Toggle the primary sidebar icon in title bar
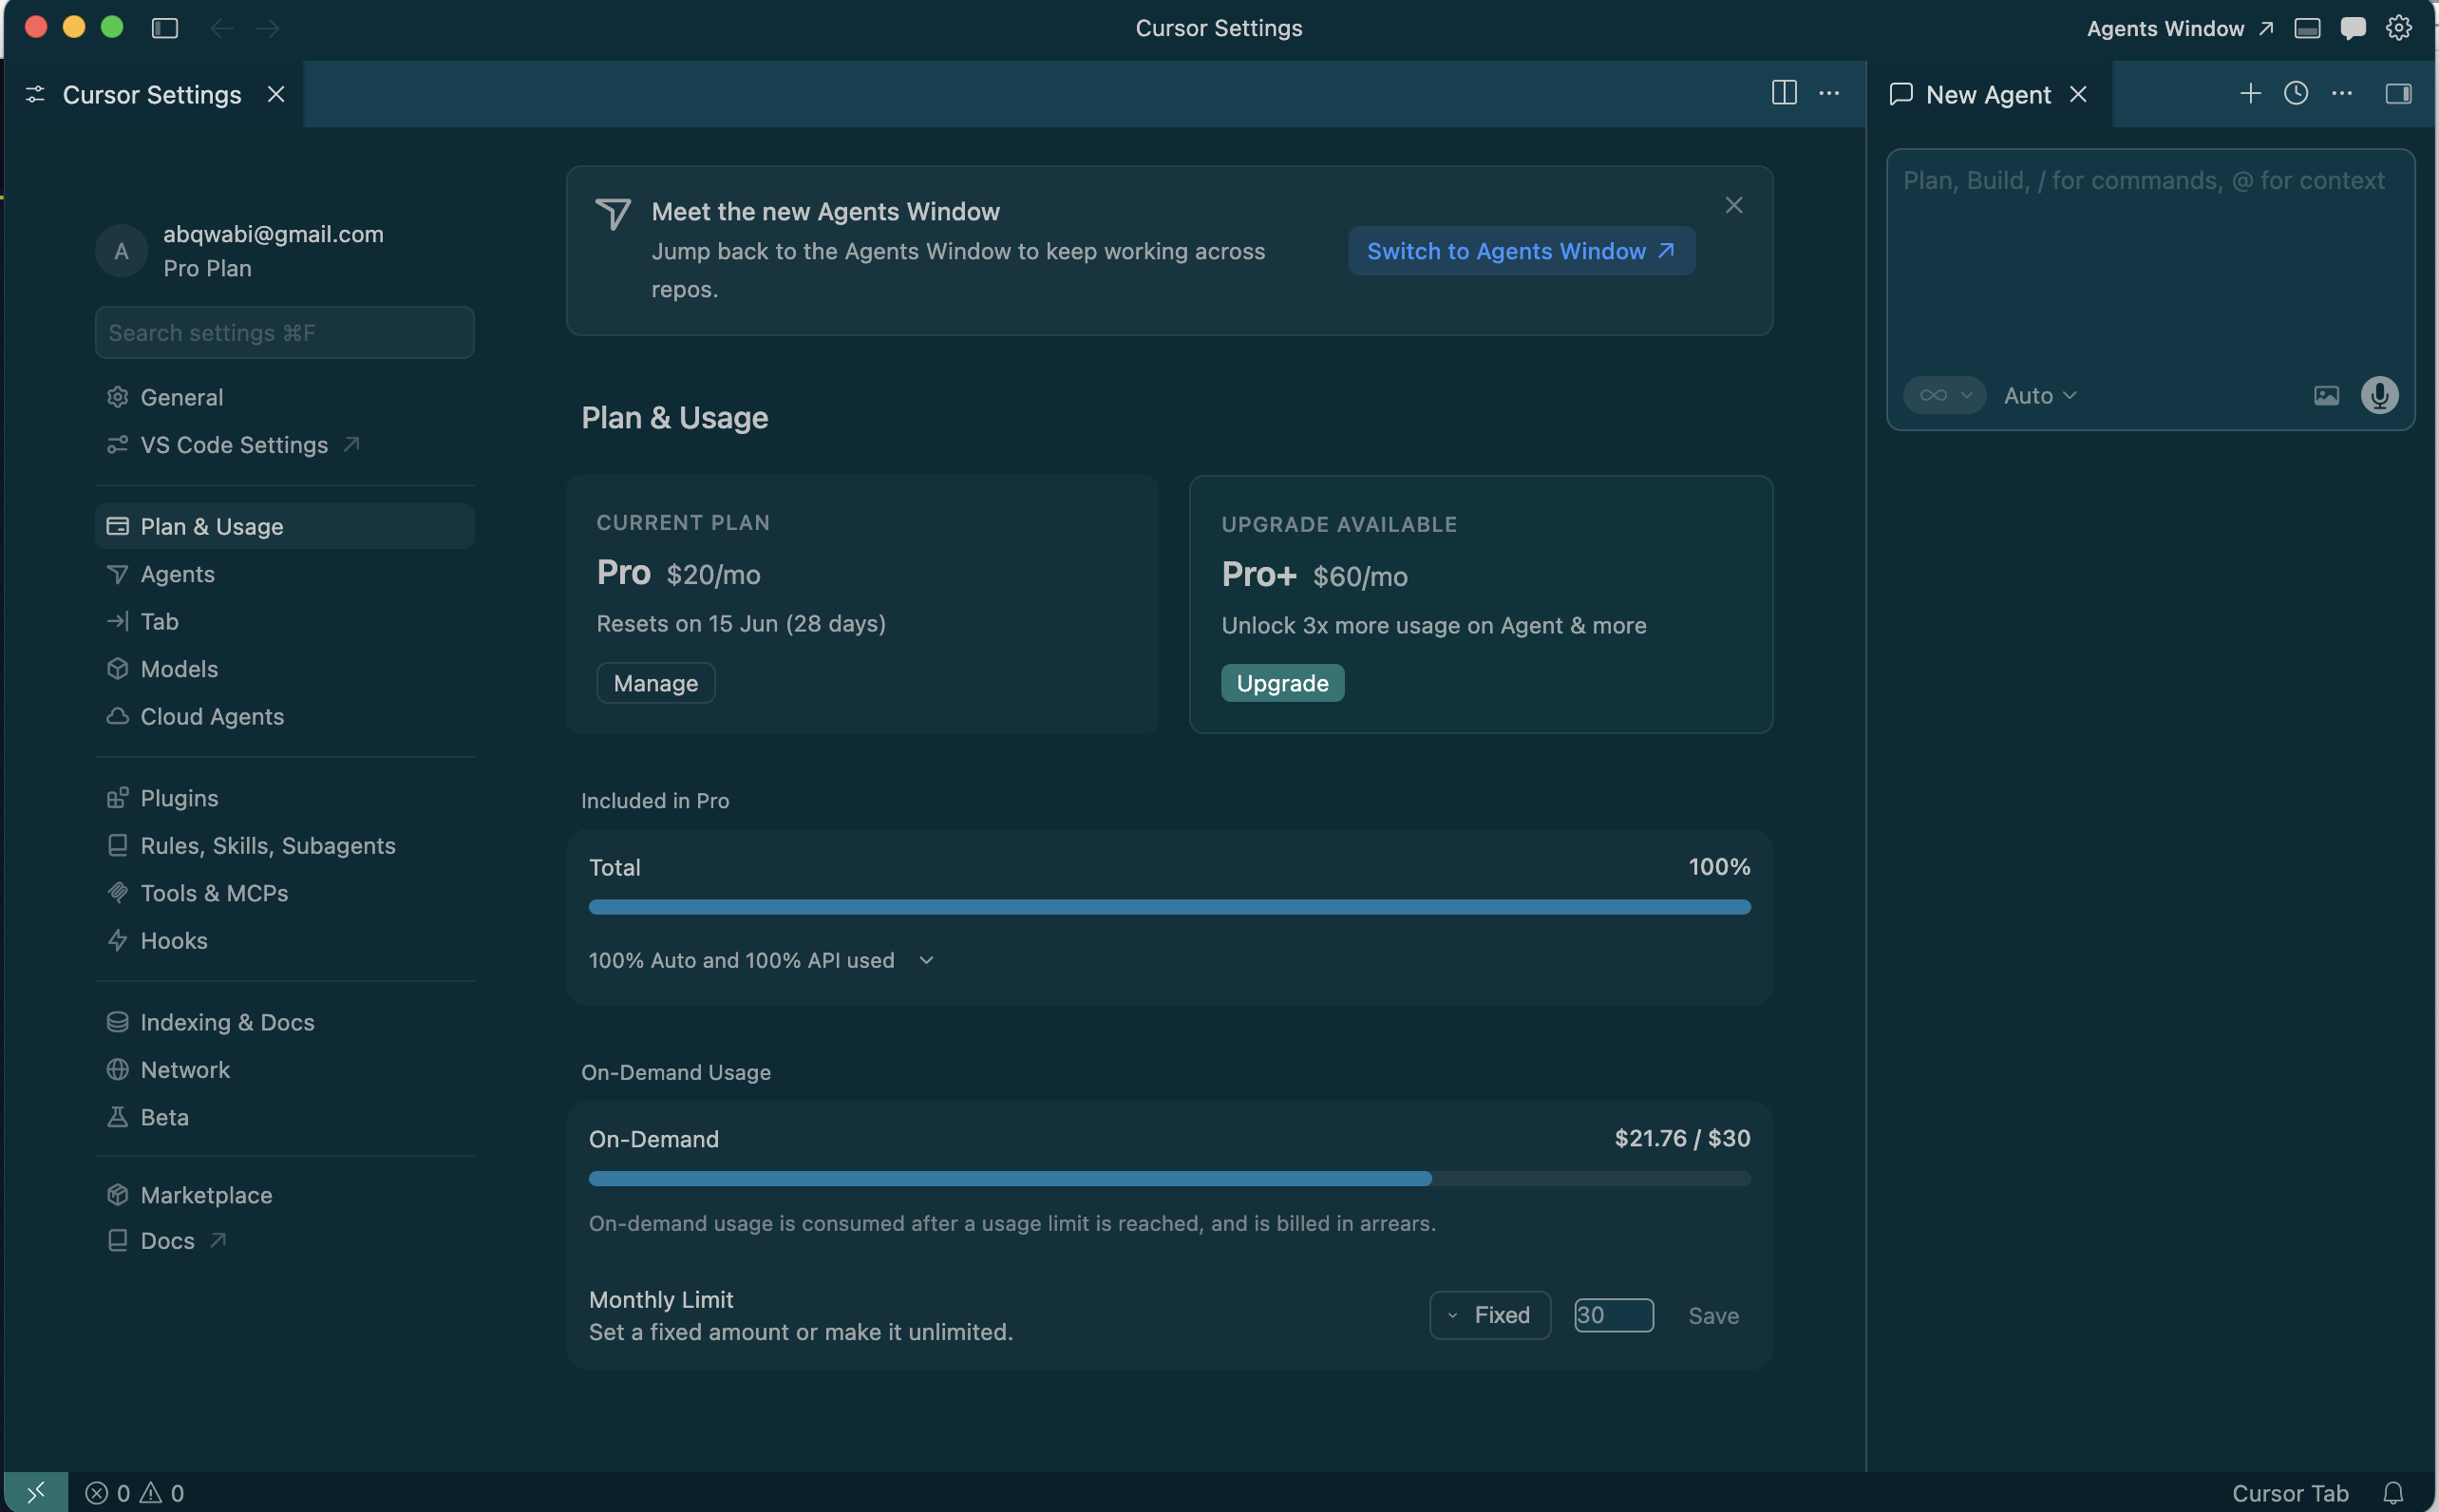2439x1512 pixels. click(165, 28)
